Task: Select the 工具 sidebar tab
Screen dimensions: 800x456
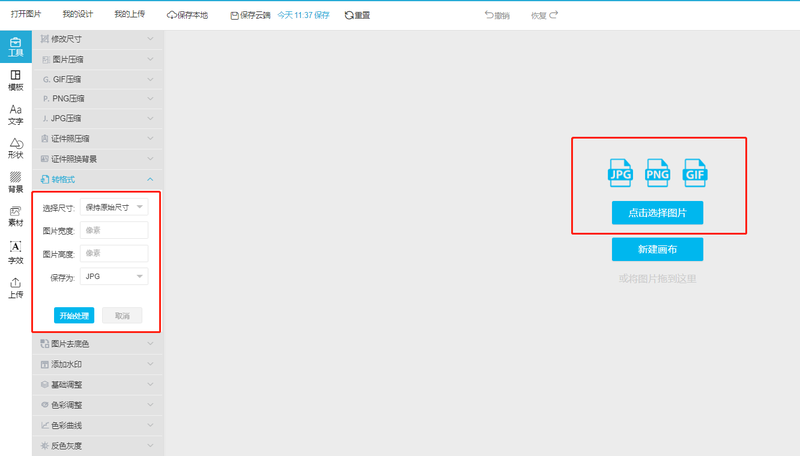Action: [16, 46]
